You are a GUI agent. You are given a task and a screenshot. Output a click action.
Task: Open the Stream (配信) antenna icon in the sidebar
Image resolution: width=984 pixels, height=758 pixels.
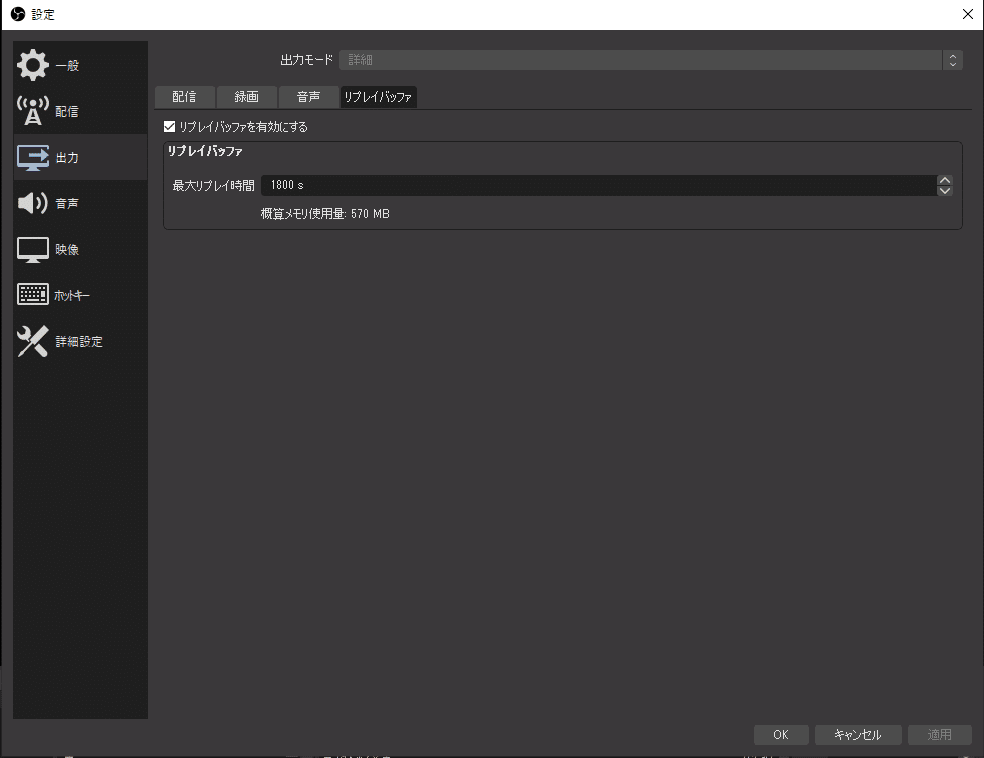pos(33,111)
